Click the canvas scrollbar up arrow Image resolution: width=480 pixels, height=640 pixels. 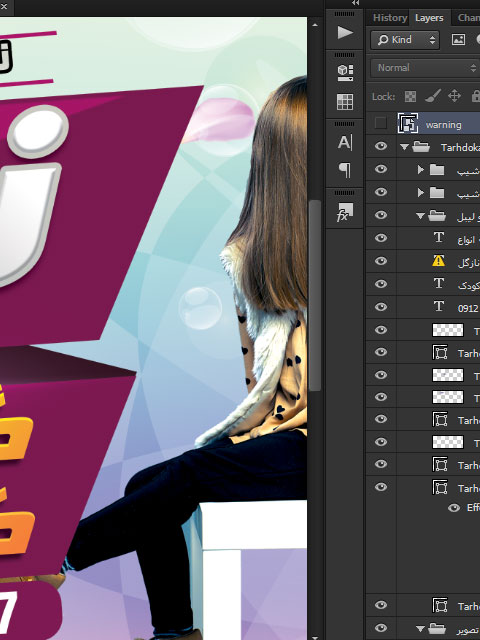[x=315, y=25]
